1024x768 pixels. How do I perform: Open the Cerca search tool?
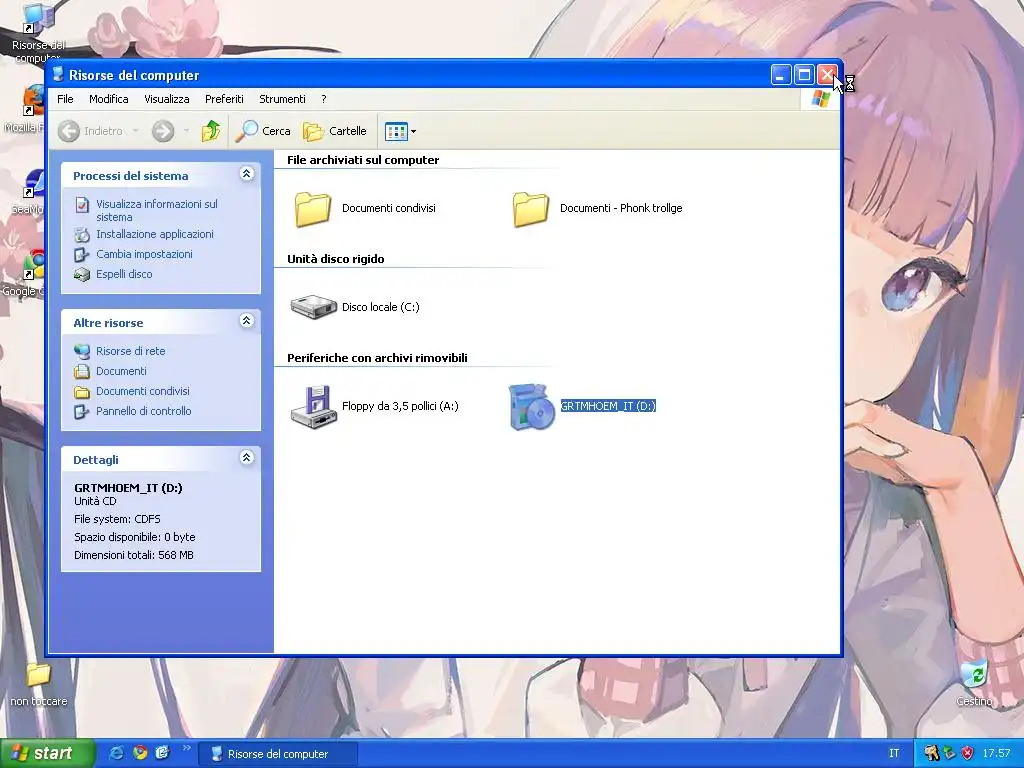(263, 131)
